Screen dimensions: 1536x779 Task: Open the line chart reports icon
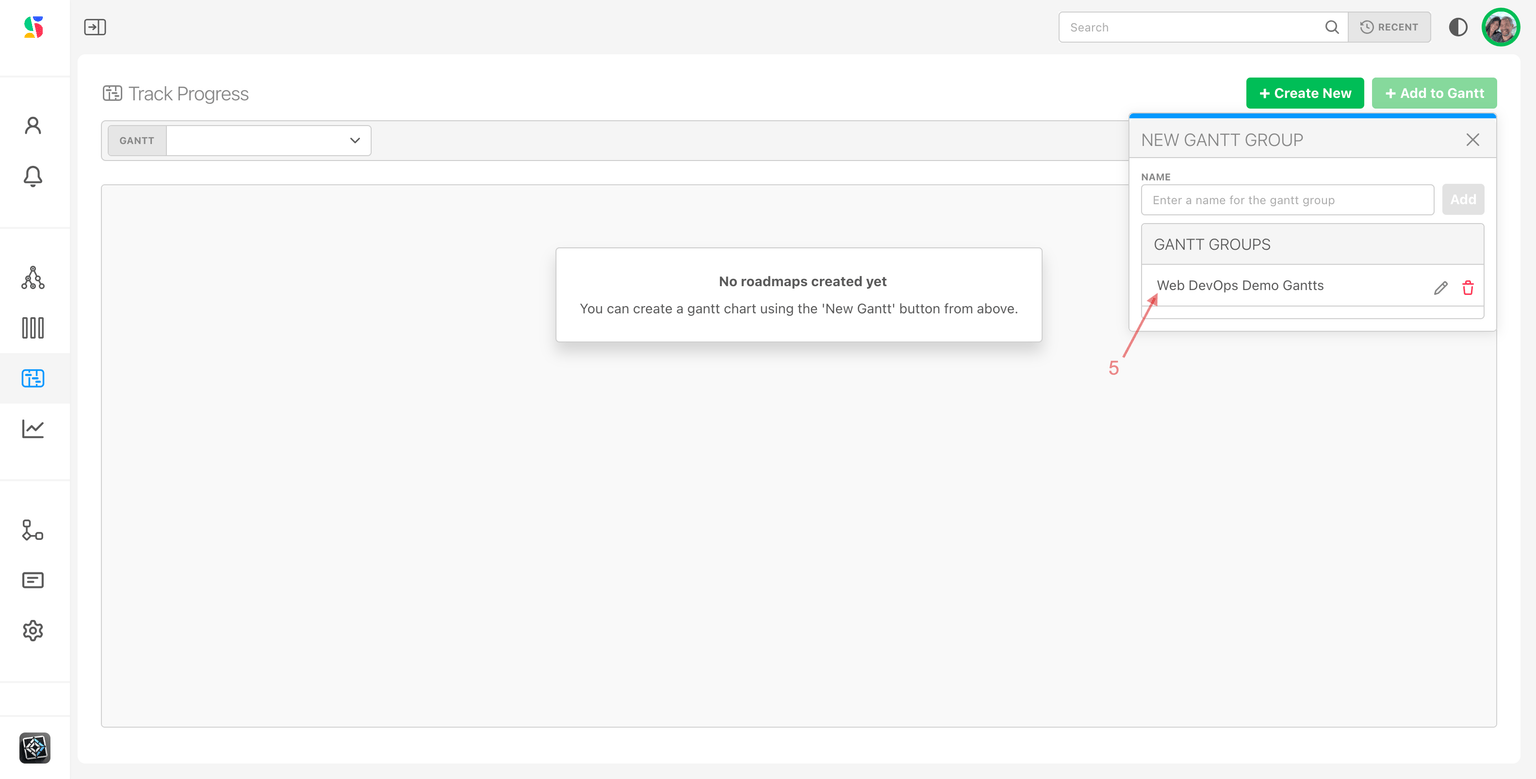(x=33, y=429)
